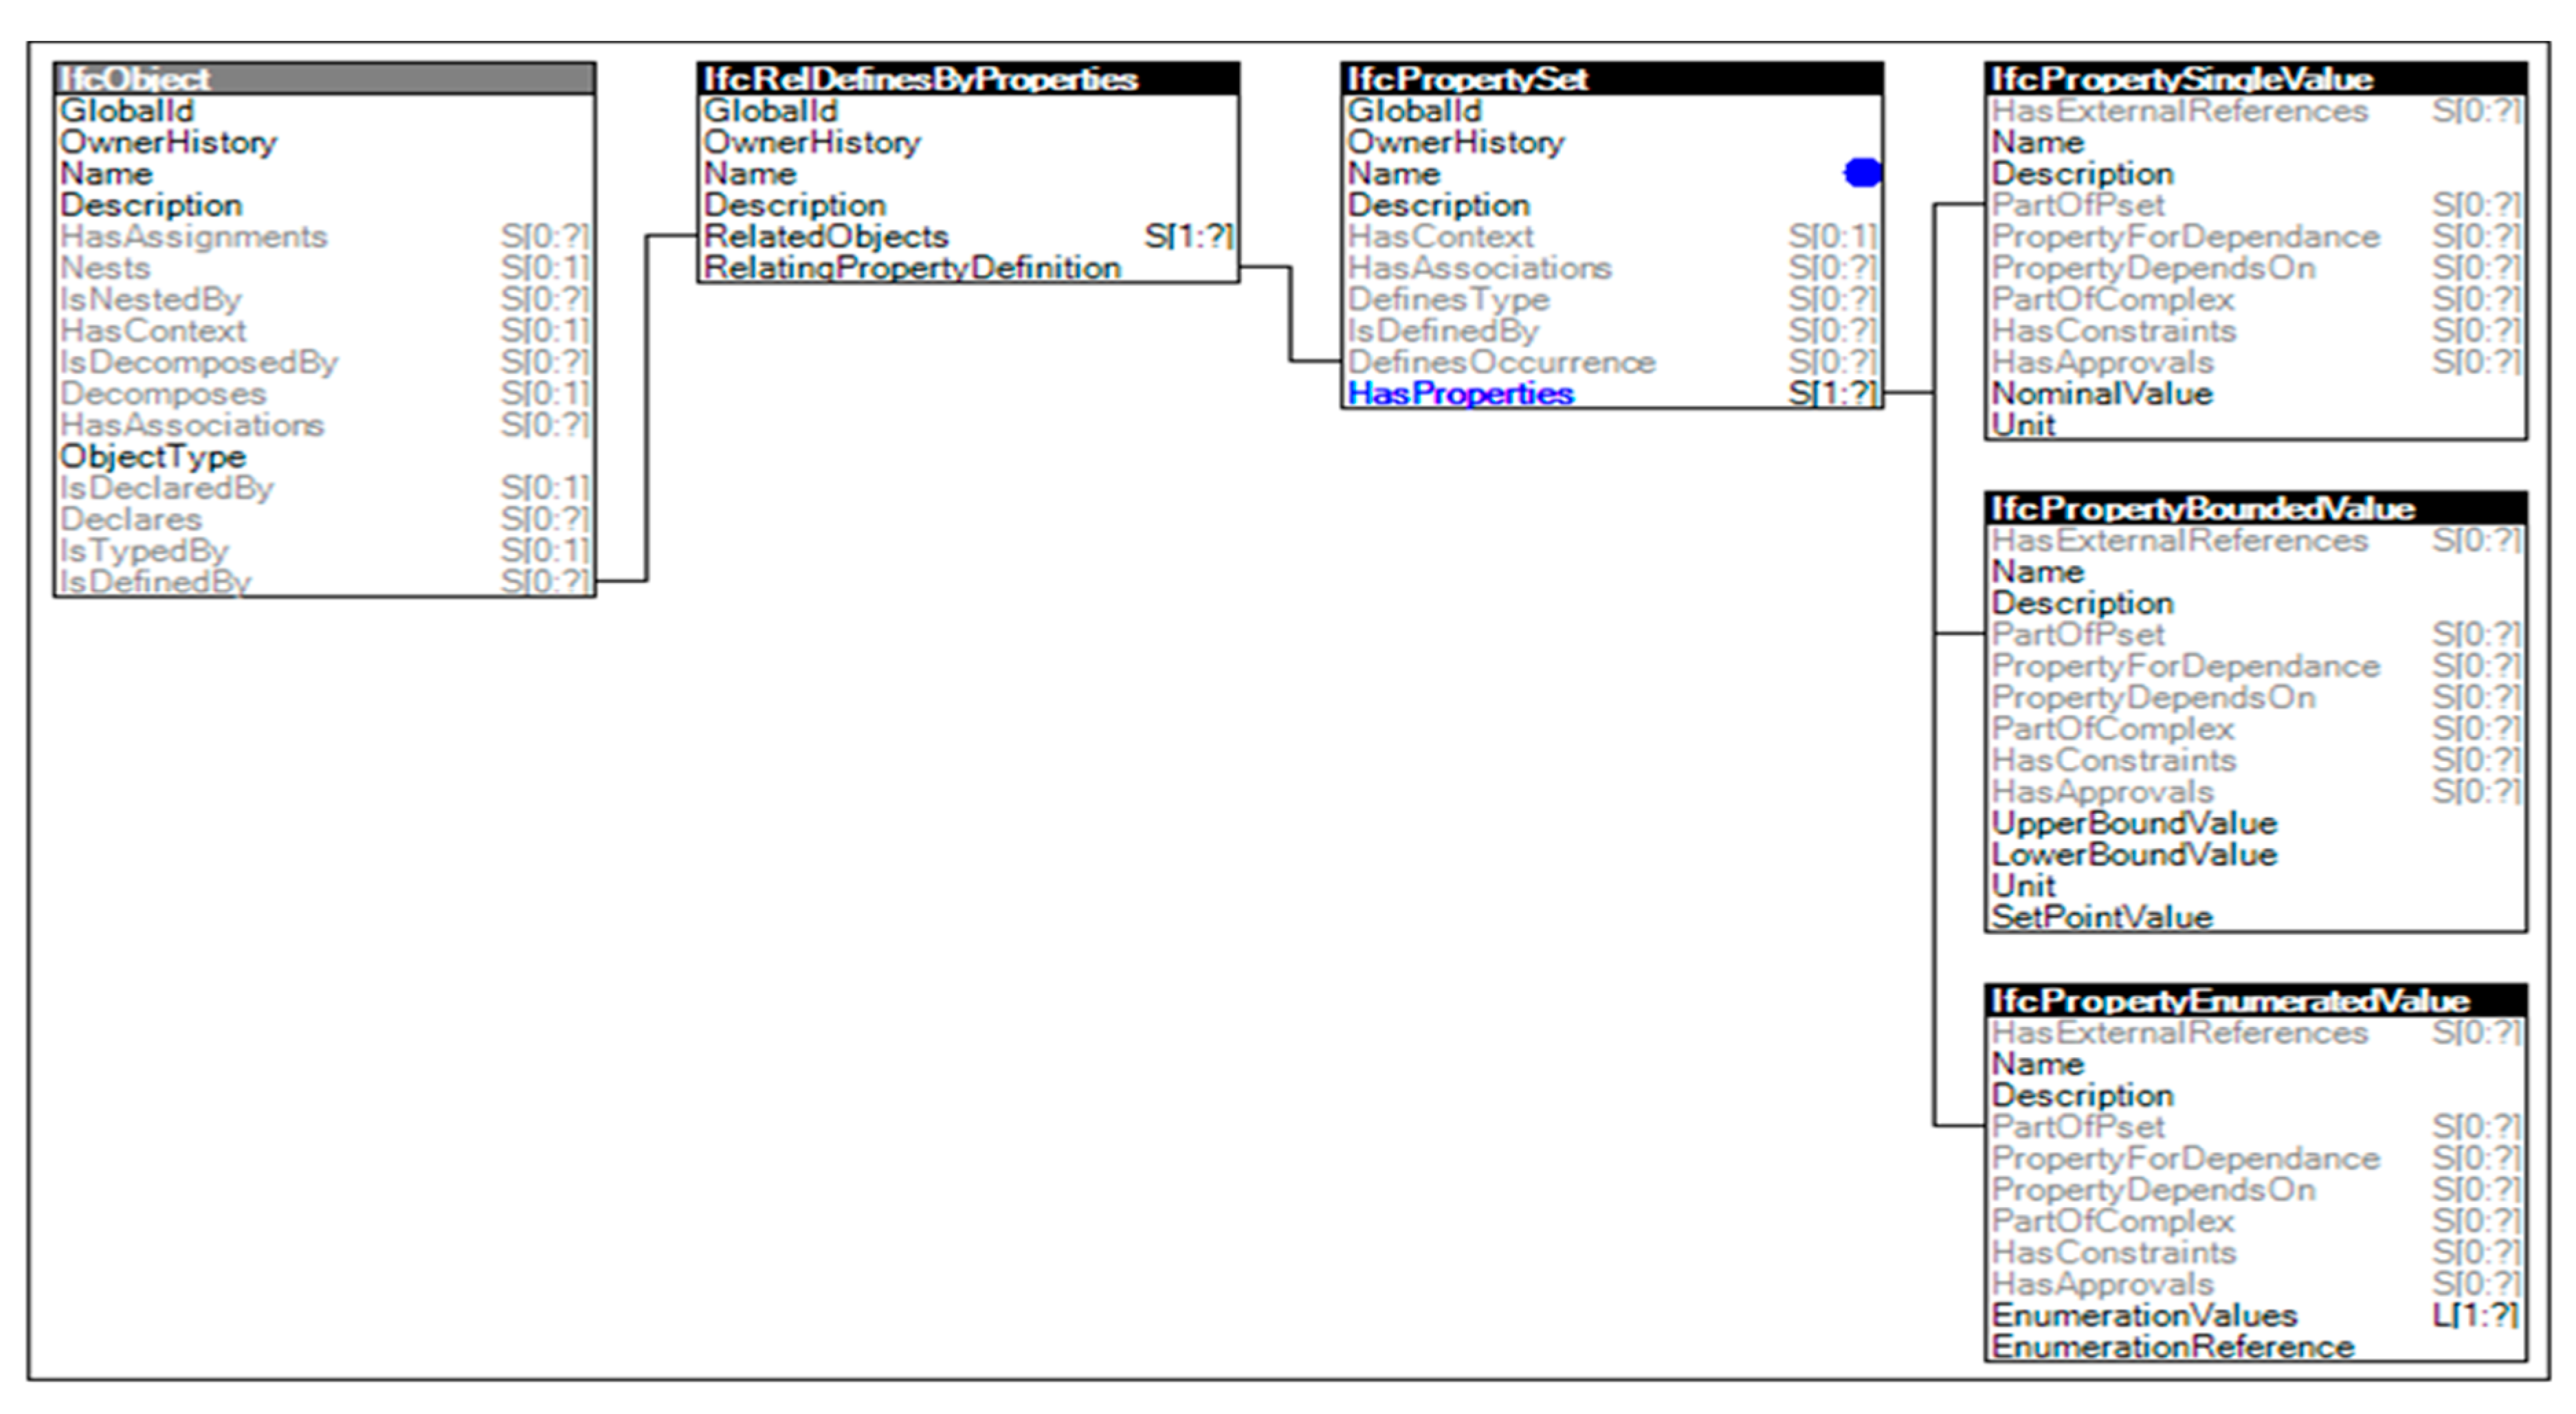Image resolution: width=2576 pixels, height=1414 pixels.
Task: Click the blue dot beside IfcPropertySet Name
Action: 1861,173
